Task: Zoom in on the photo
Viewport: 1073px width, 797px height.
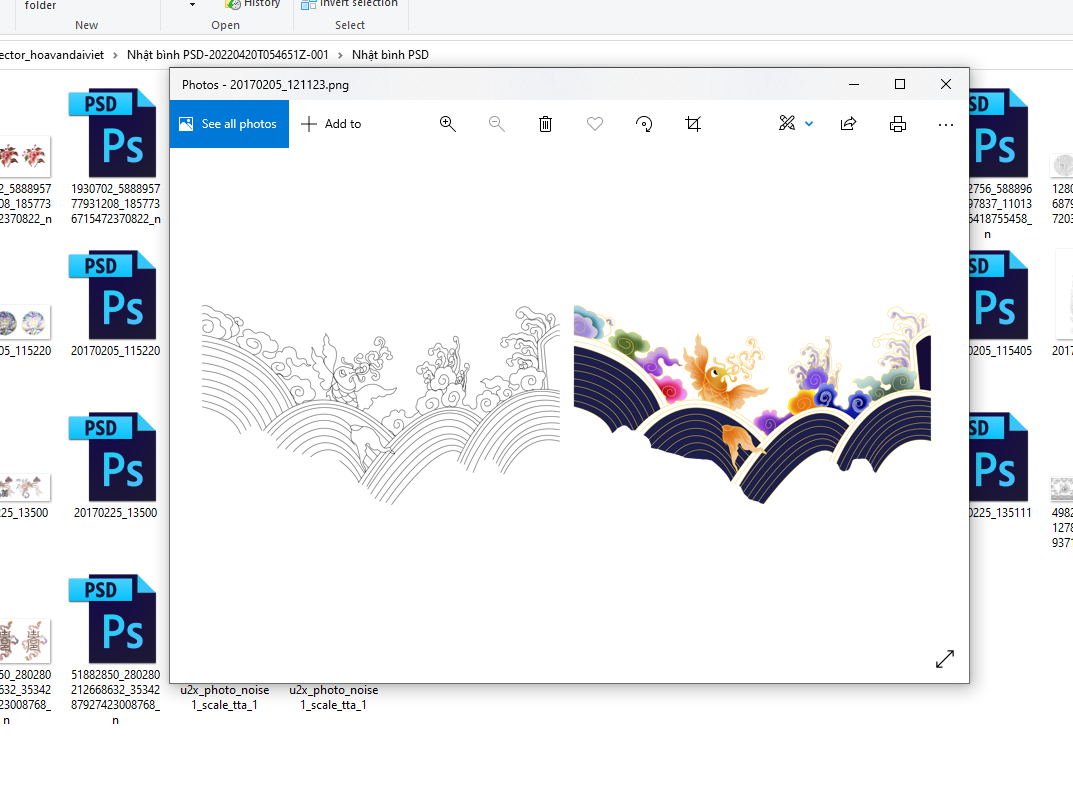Action: [x=447, y=124]
